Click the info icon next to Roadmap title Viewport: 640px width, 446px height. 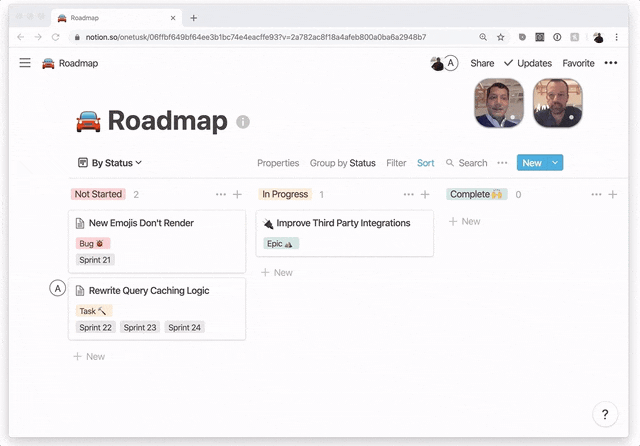pos(243,122)
